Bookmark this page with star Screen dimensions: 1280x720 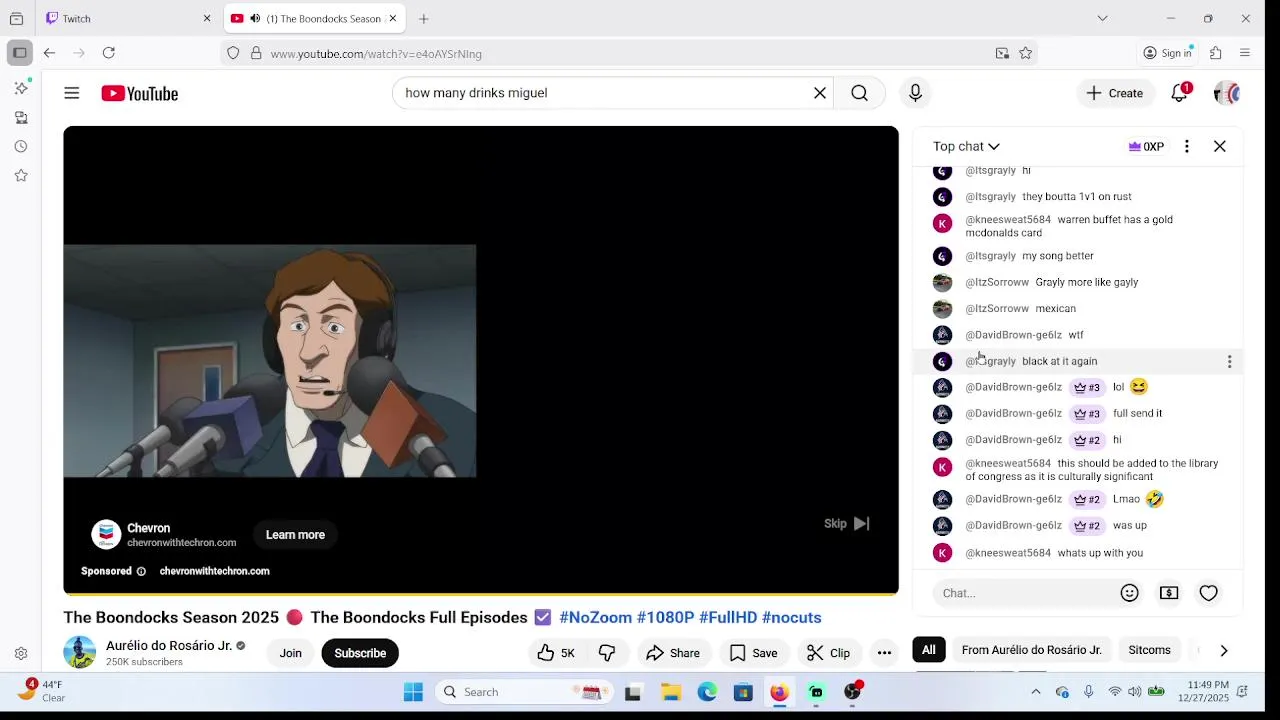coord(1025,54)
